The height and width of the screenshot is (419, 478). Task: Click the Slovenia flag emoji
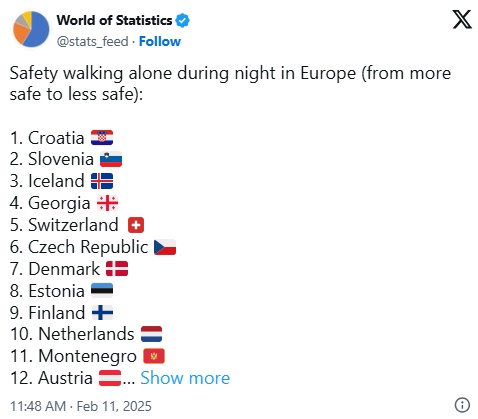coord(111,159)
